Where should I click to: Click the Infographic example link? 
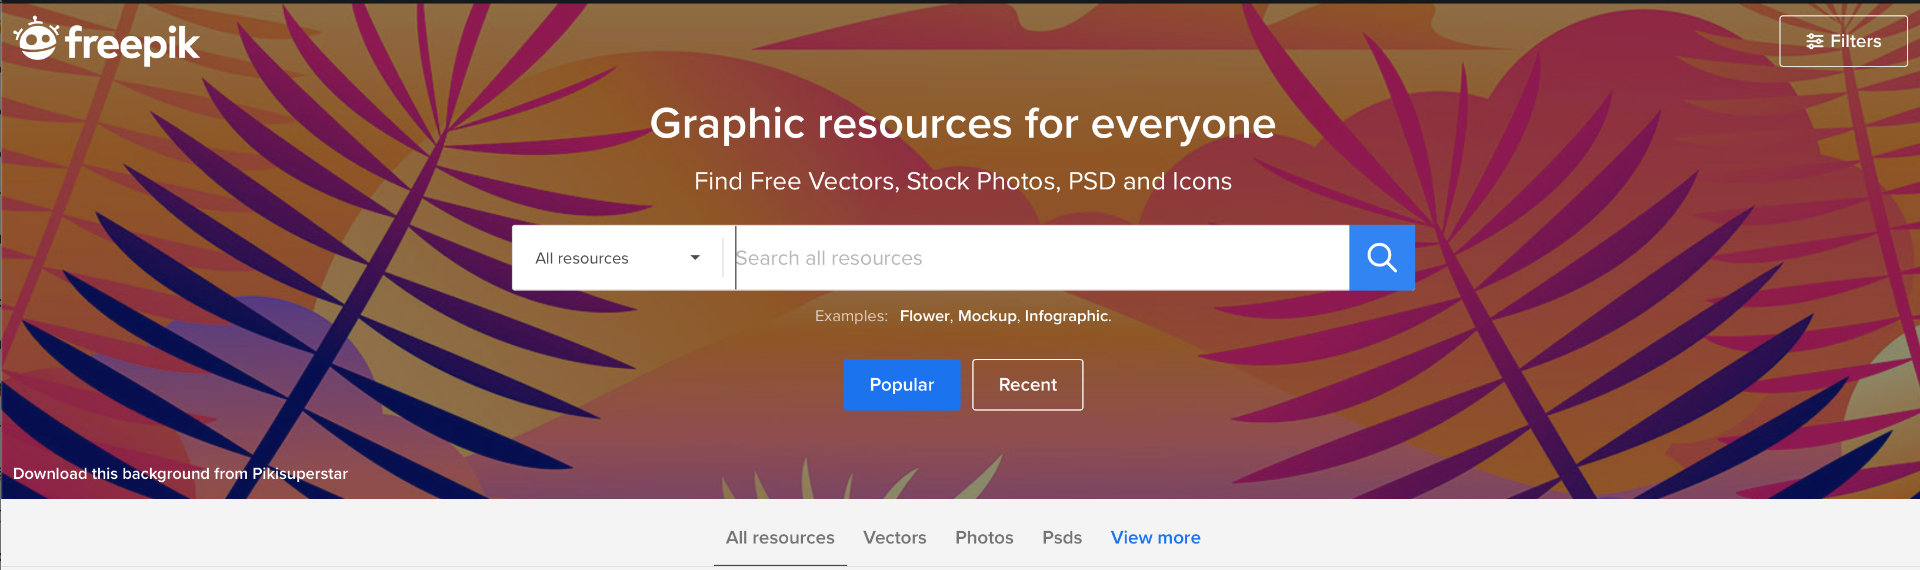coord(1066,316)
